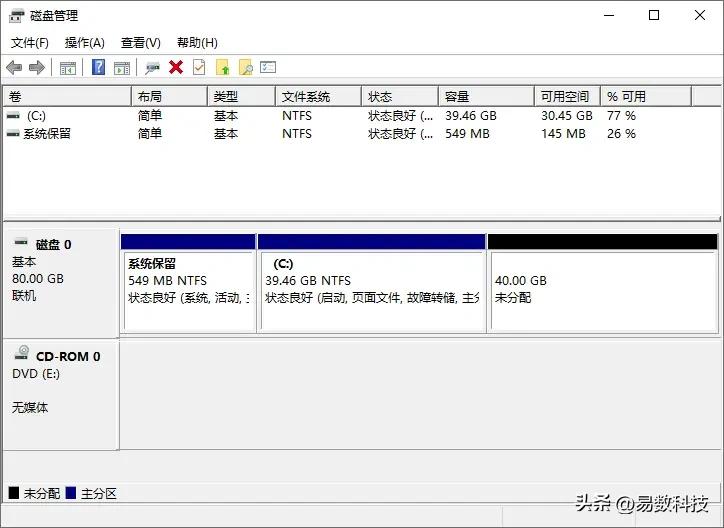Click the 26 % available cell
Viewport: 724px width, 528px height.
pos(621,134)
